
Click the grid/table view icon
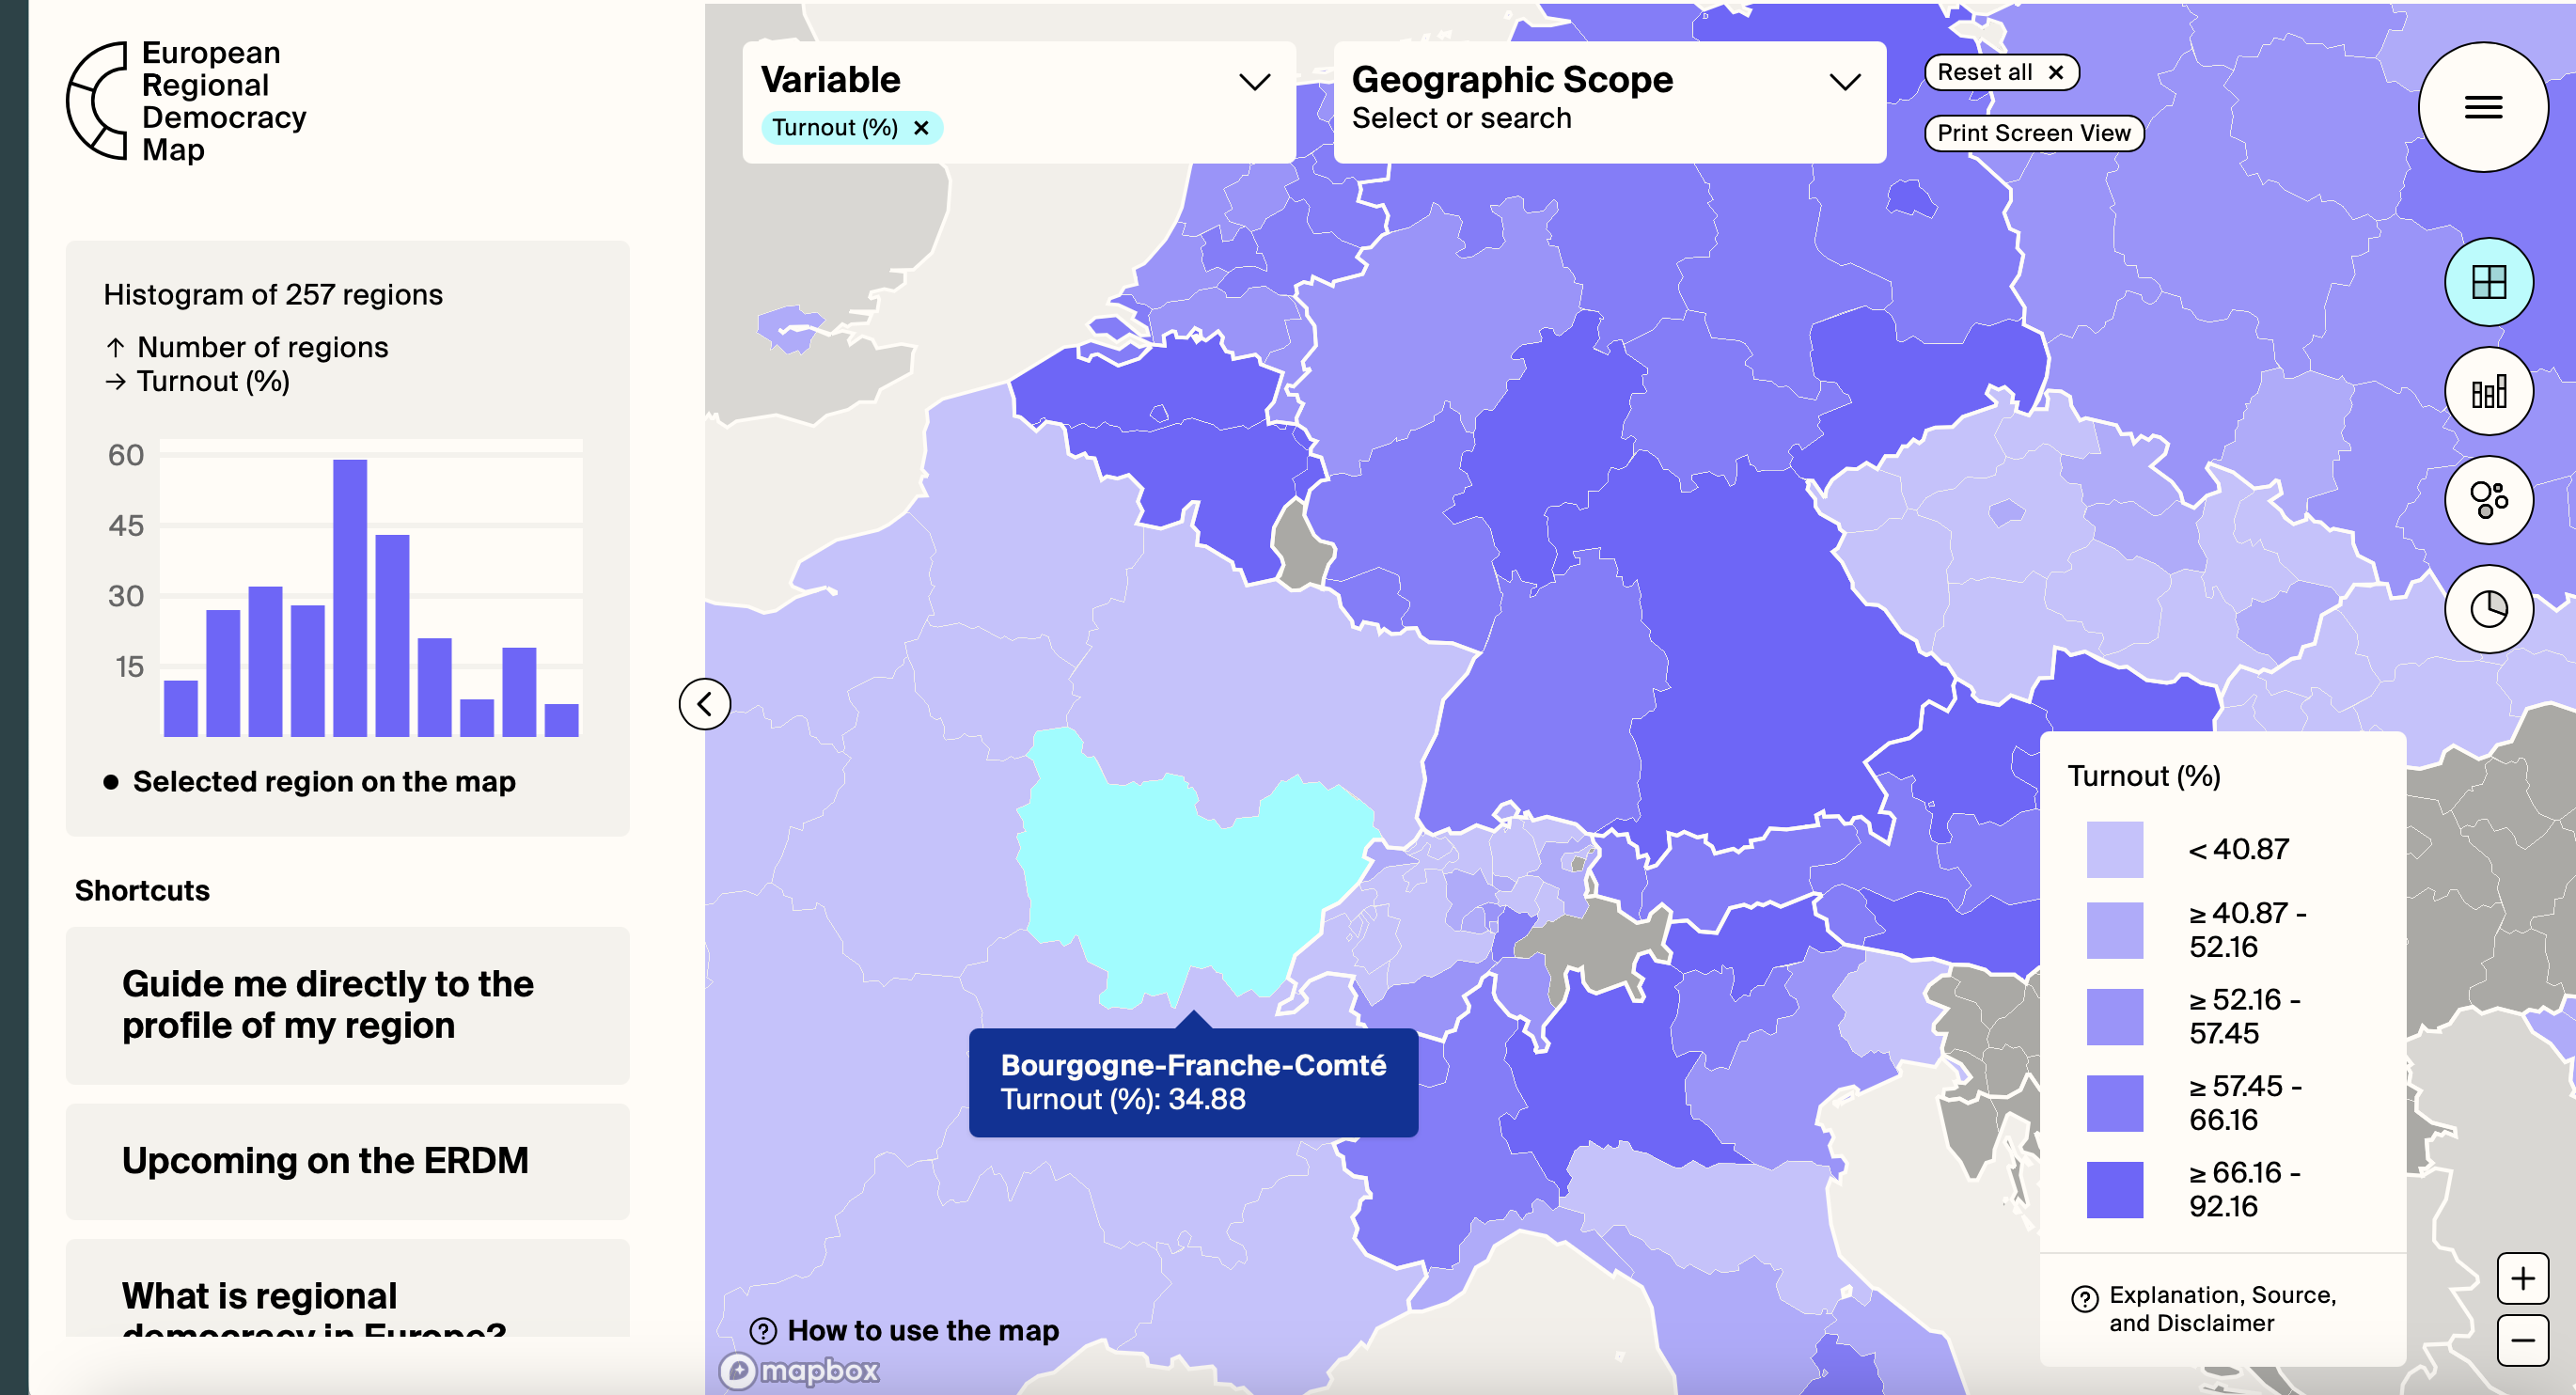tap(2489, 280)
